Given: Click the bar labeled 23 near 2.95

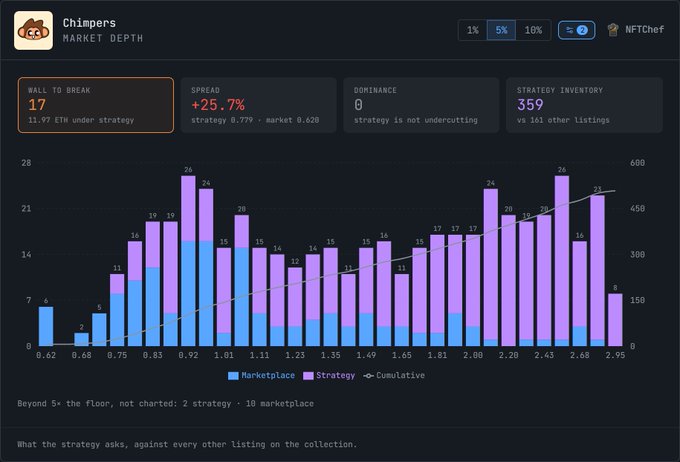Looking at the screenshot, I should [597, 271].
